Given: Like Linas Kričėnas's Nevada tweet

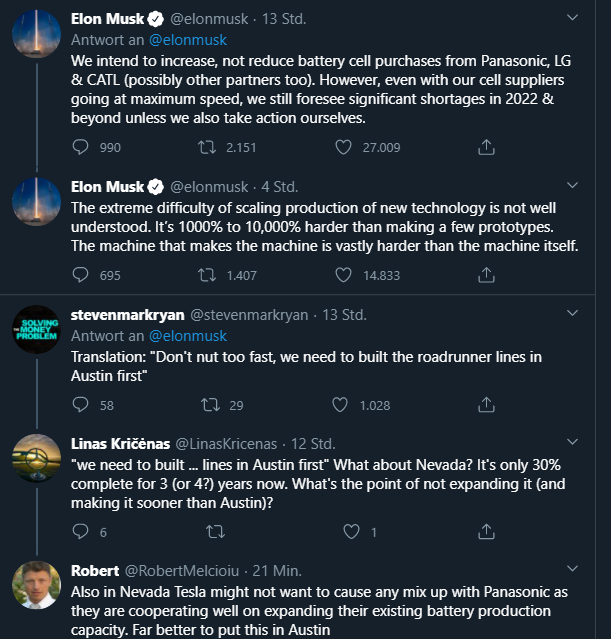Looking at the screenshot, I should 343,532.
